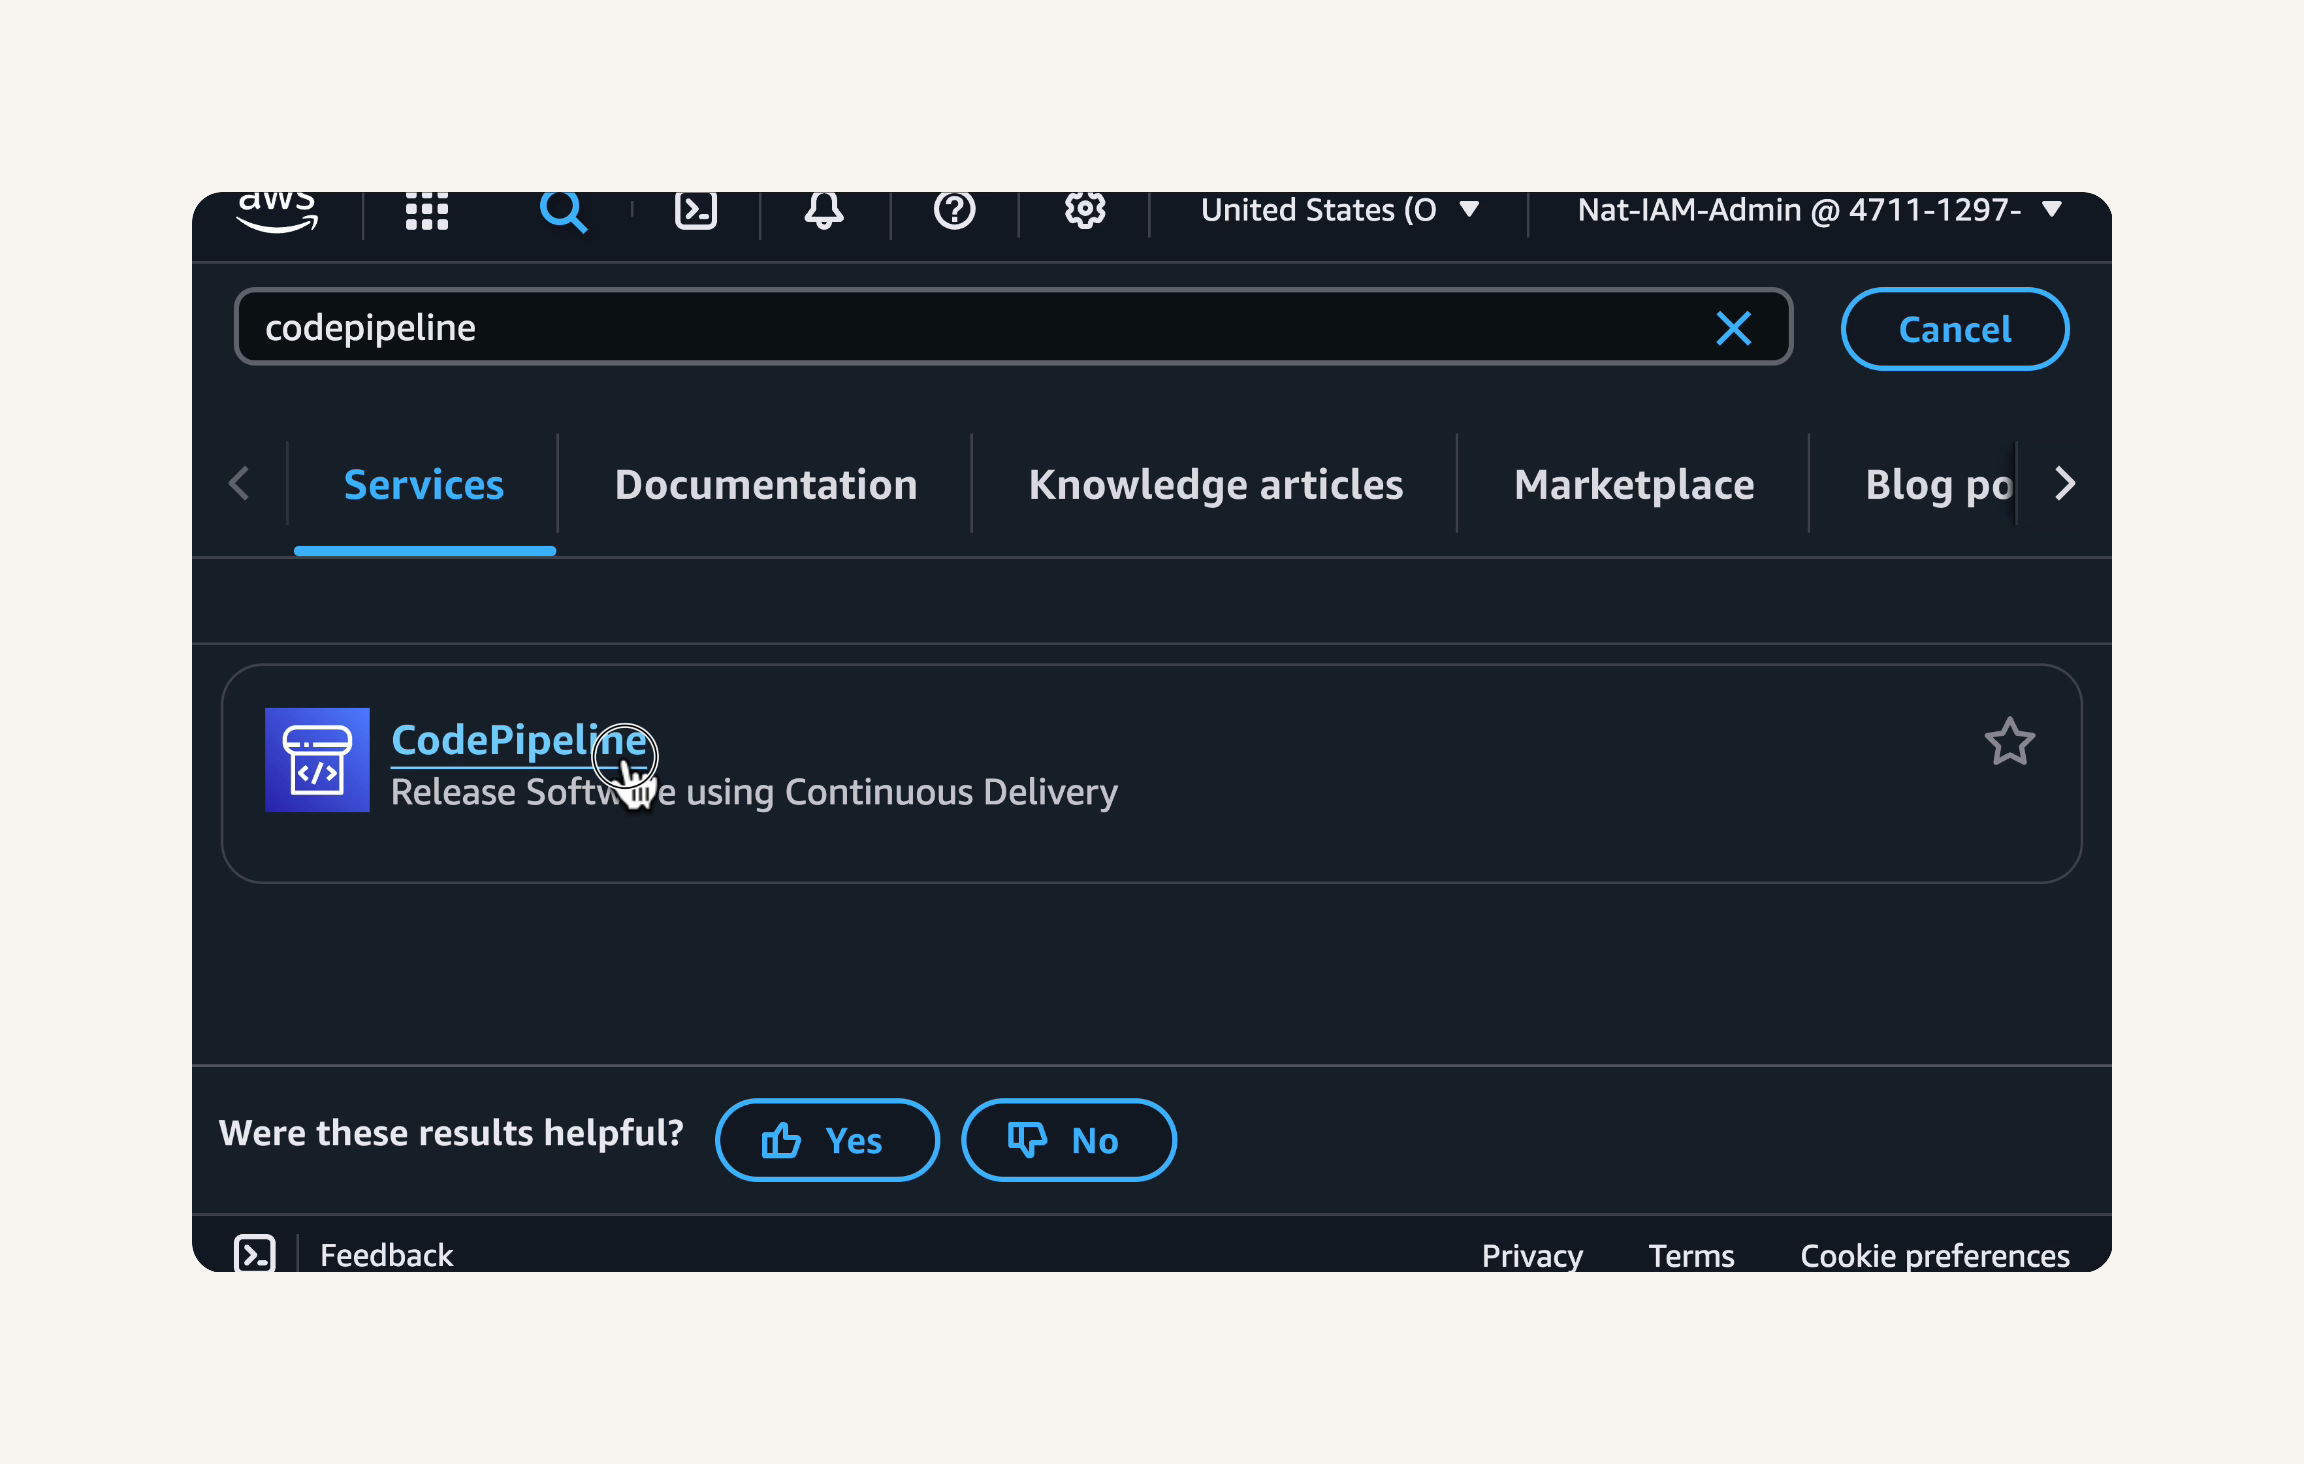Open the CodePipeline service link

519,741
